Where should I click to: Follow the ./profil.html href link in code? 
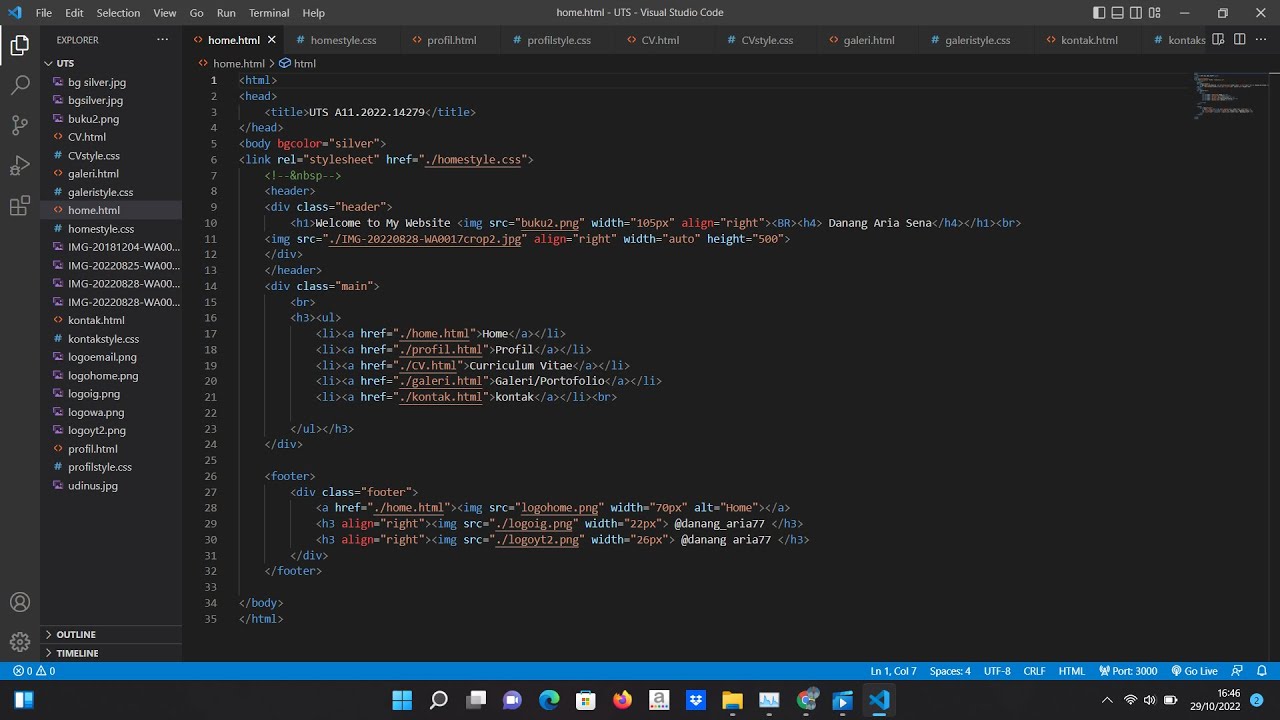(441, 350)
